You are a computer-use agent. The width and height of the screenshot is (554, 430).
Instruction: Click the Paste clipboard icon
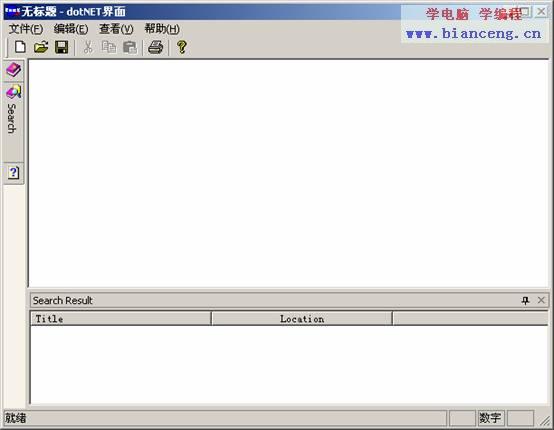tap(130, 47)
